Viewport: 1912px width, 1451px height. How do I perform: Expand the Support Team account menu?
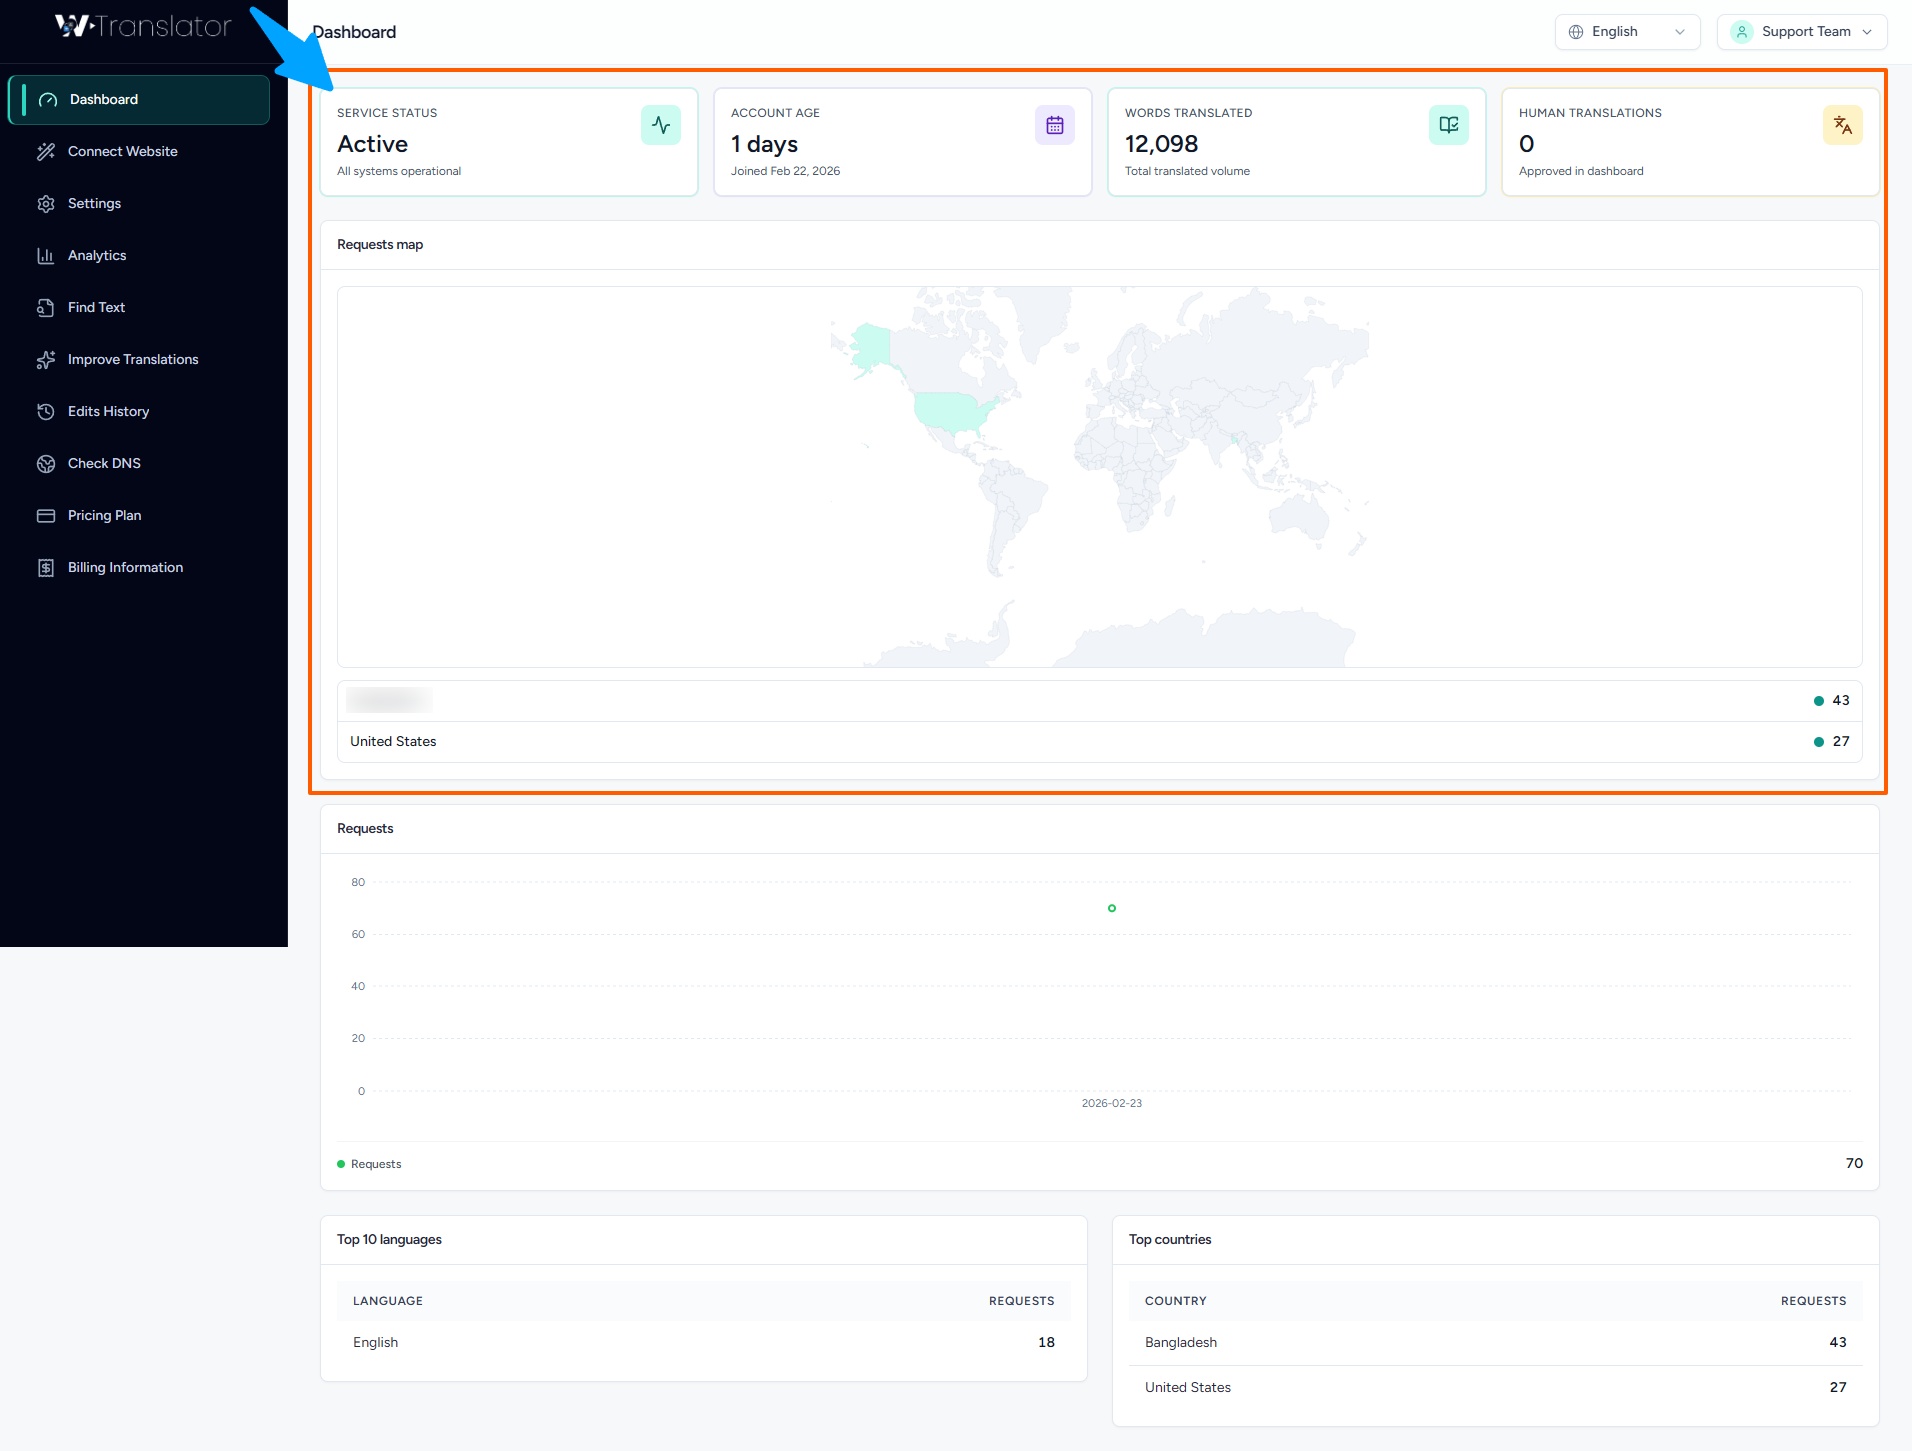pos(1801,31)
